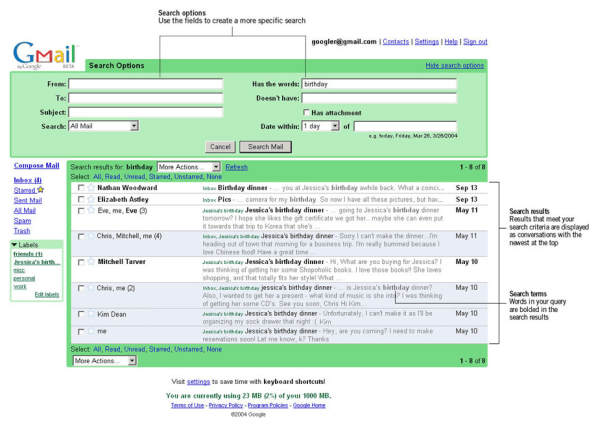Enable the Has attachment checkbox
The height and width of the screenshot is (421, 596).
point(306,112)
